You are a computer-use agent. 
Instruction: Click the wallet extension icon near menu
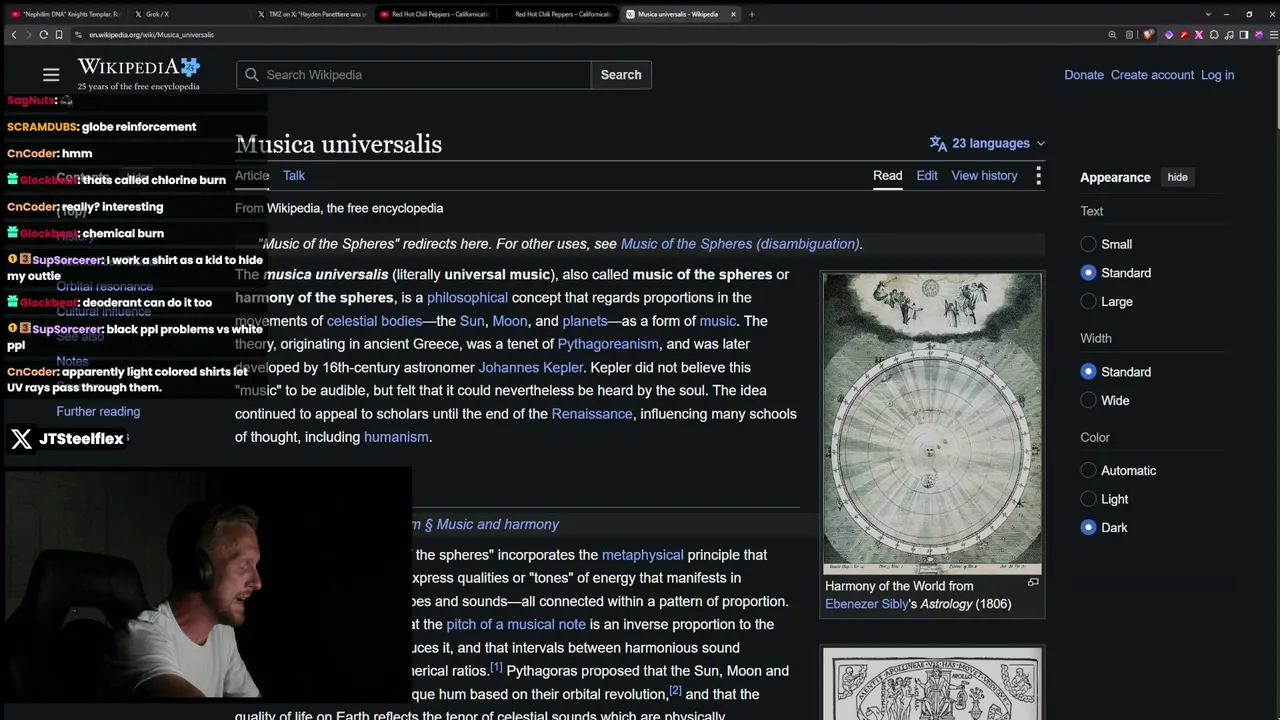(1259, 34)
